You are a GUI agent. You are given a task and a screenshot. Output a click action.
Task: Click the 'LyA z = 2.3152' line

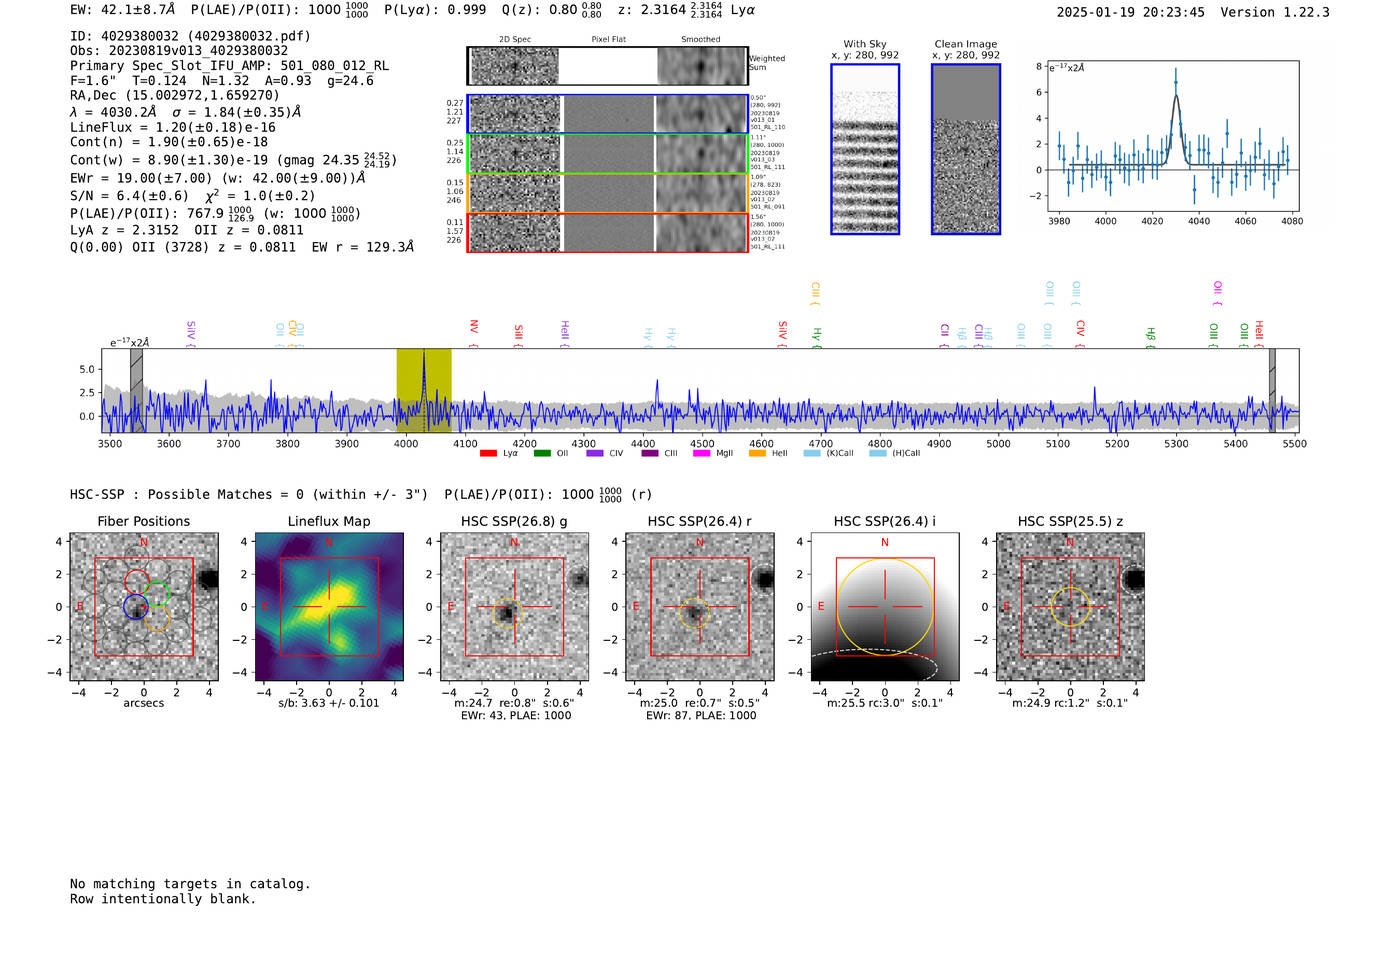click(125, 230)
